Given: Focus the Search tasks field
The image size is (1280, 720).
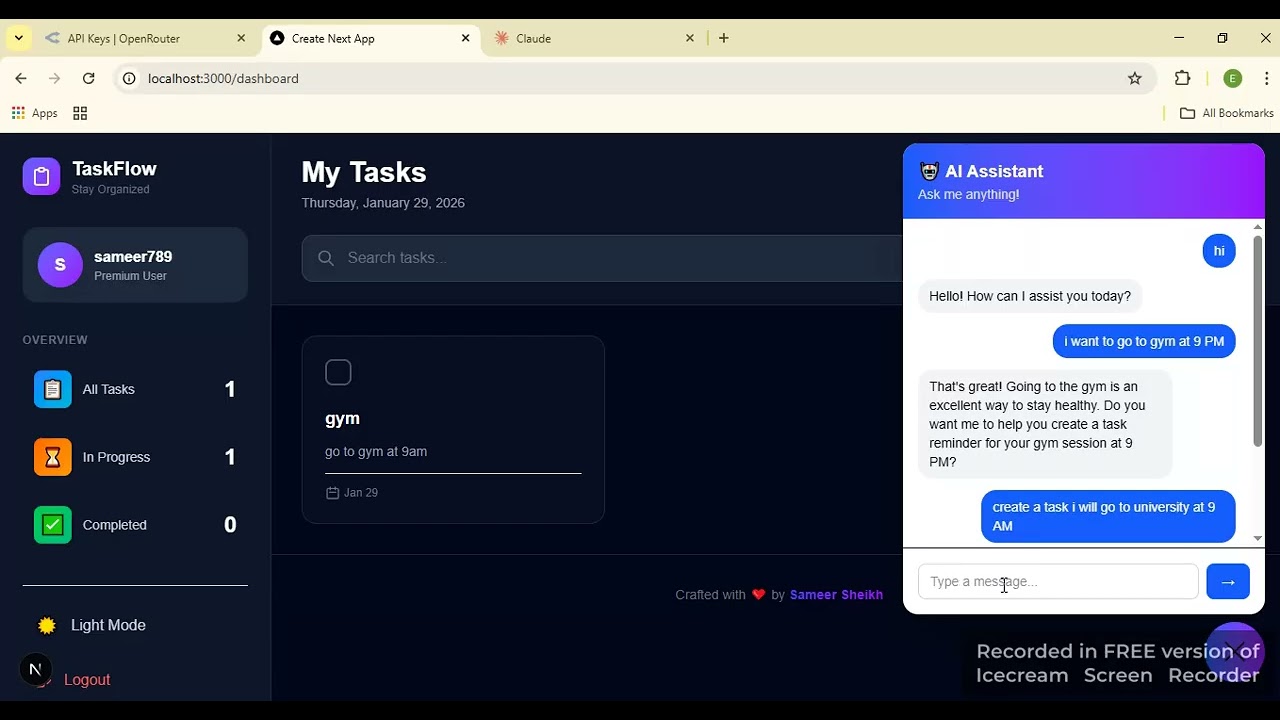Looking at the screenshot, I should coord(603,258).
